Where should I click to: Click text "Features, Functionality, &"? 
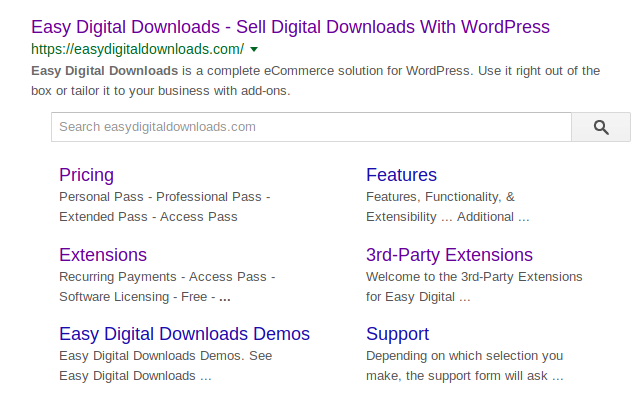tap(440, 197)
